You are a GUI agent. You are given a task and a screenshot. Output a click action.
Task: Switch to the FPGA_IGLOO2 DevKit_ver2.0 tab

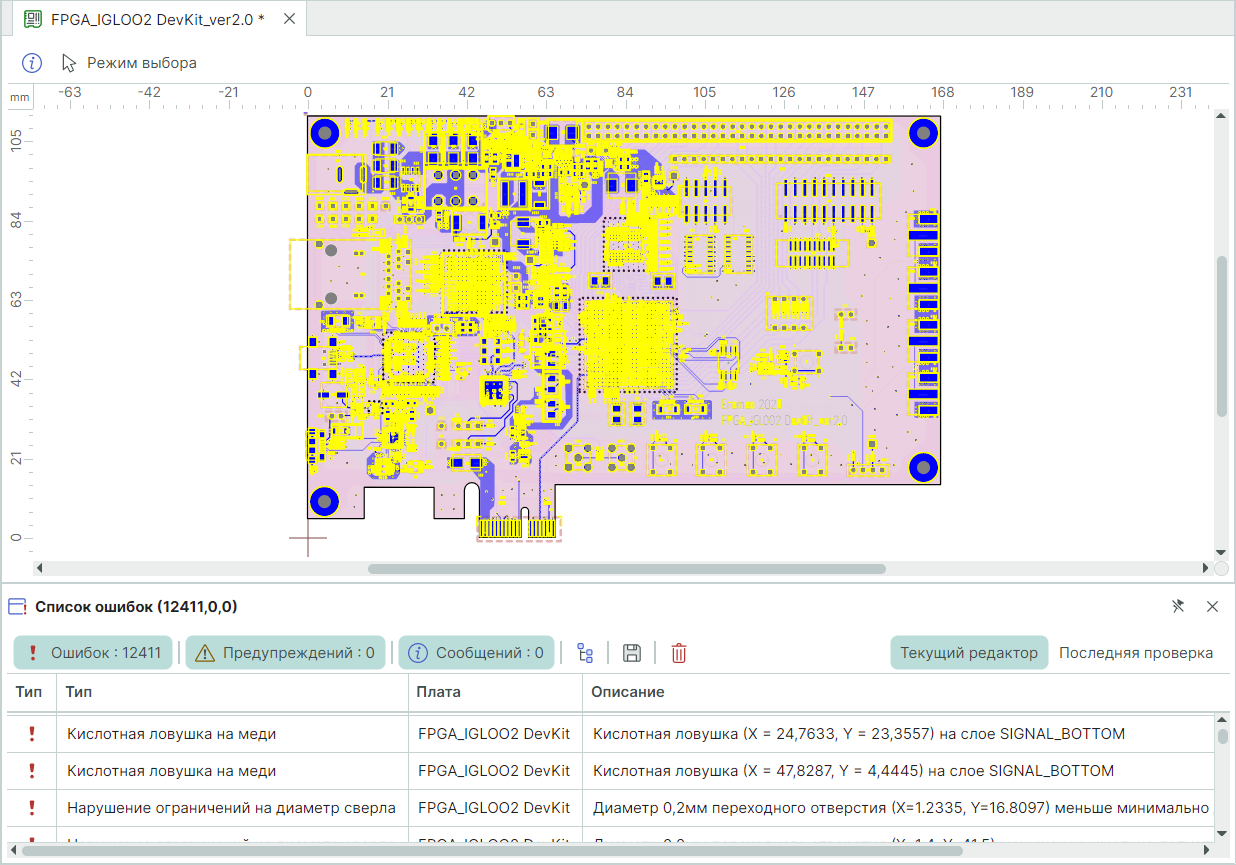(x=157, y=19)
